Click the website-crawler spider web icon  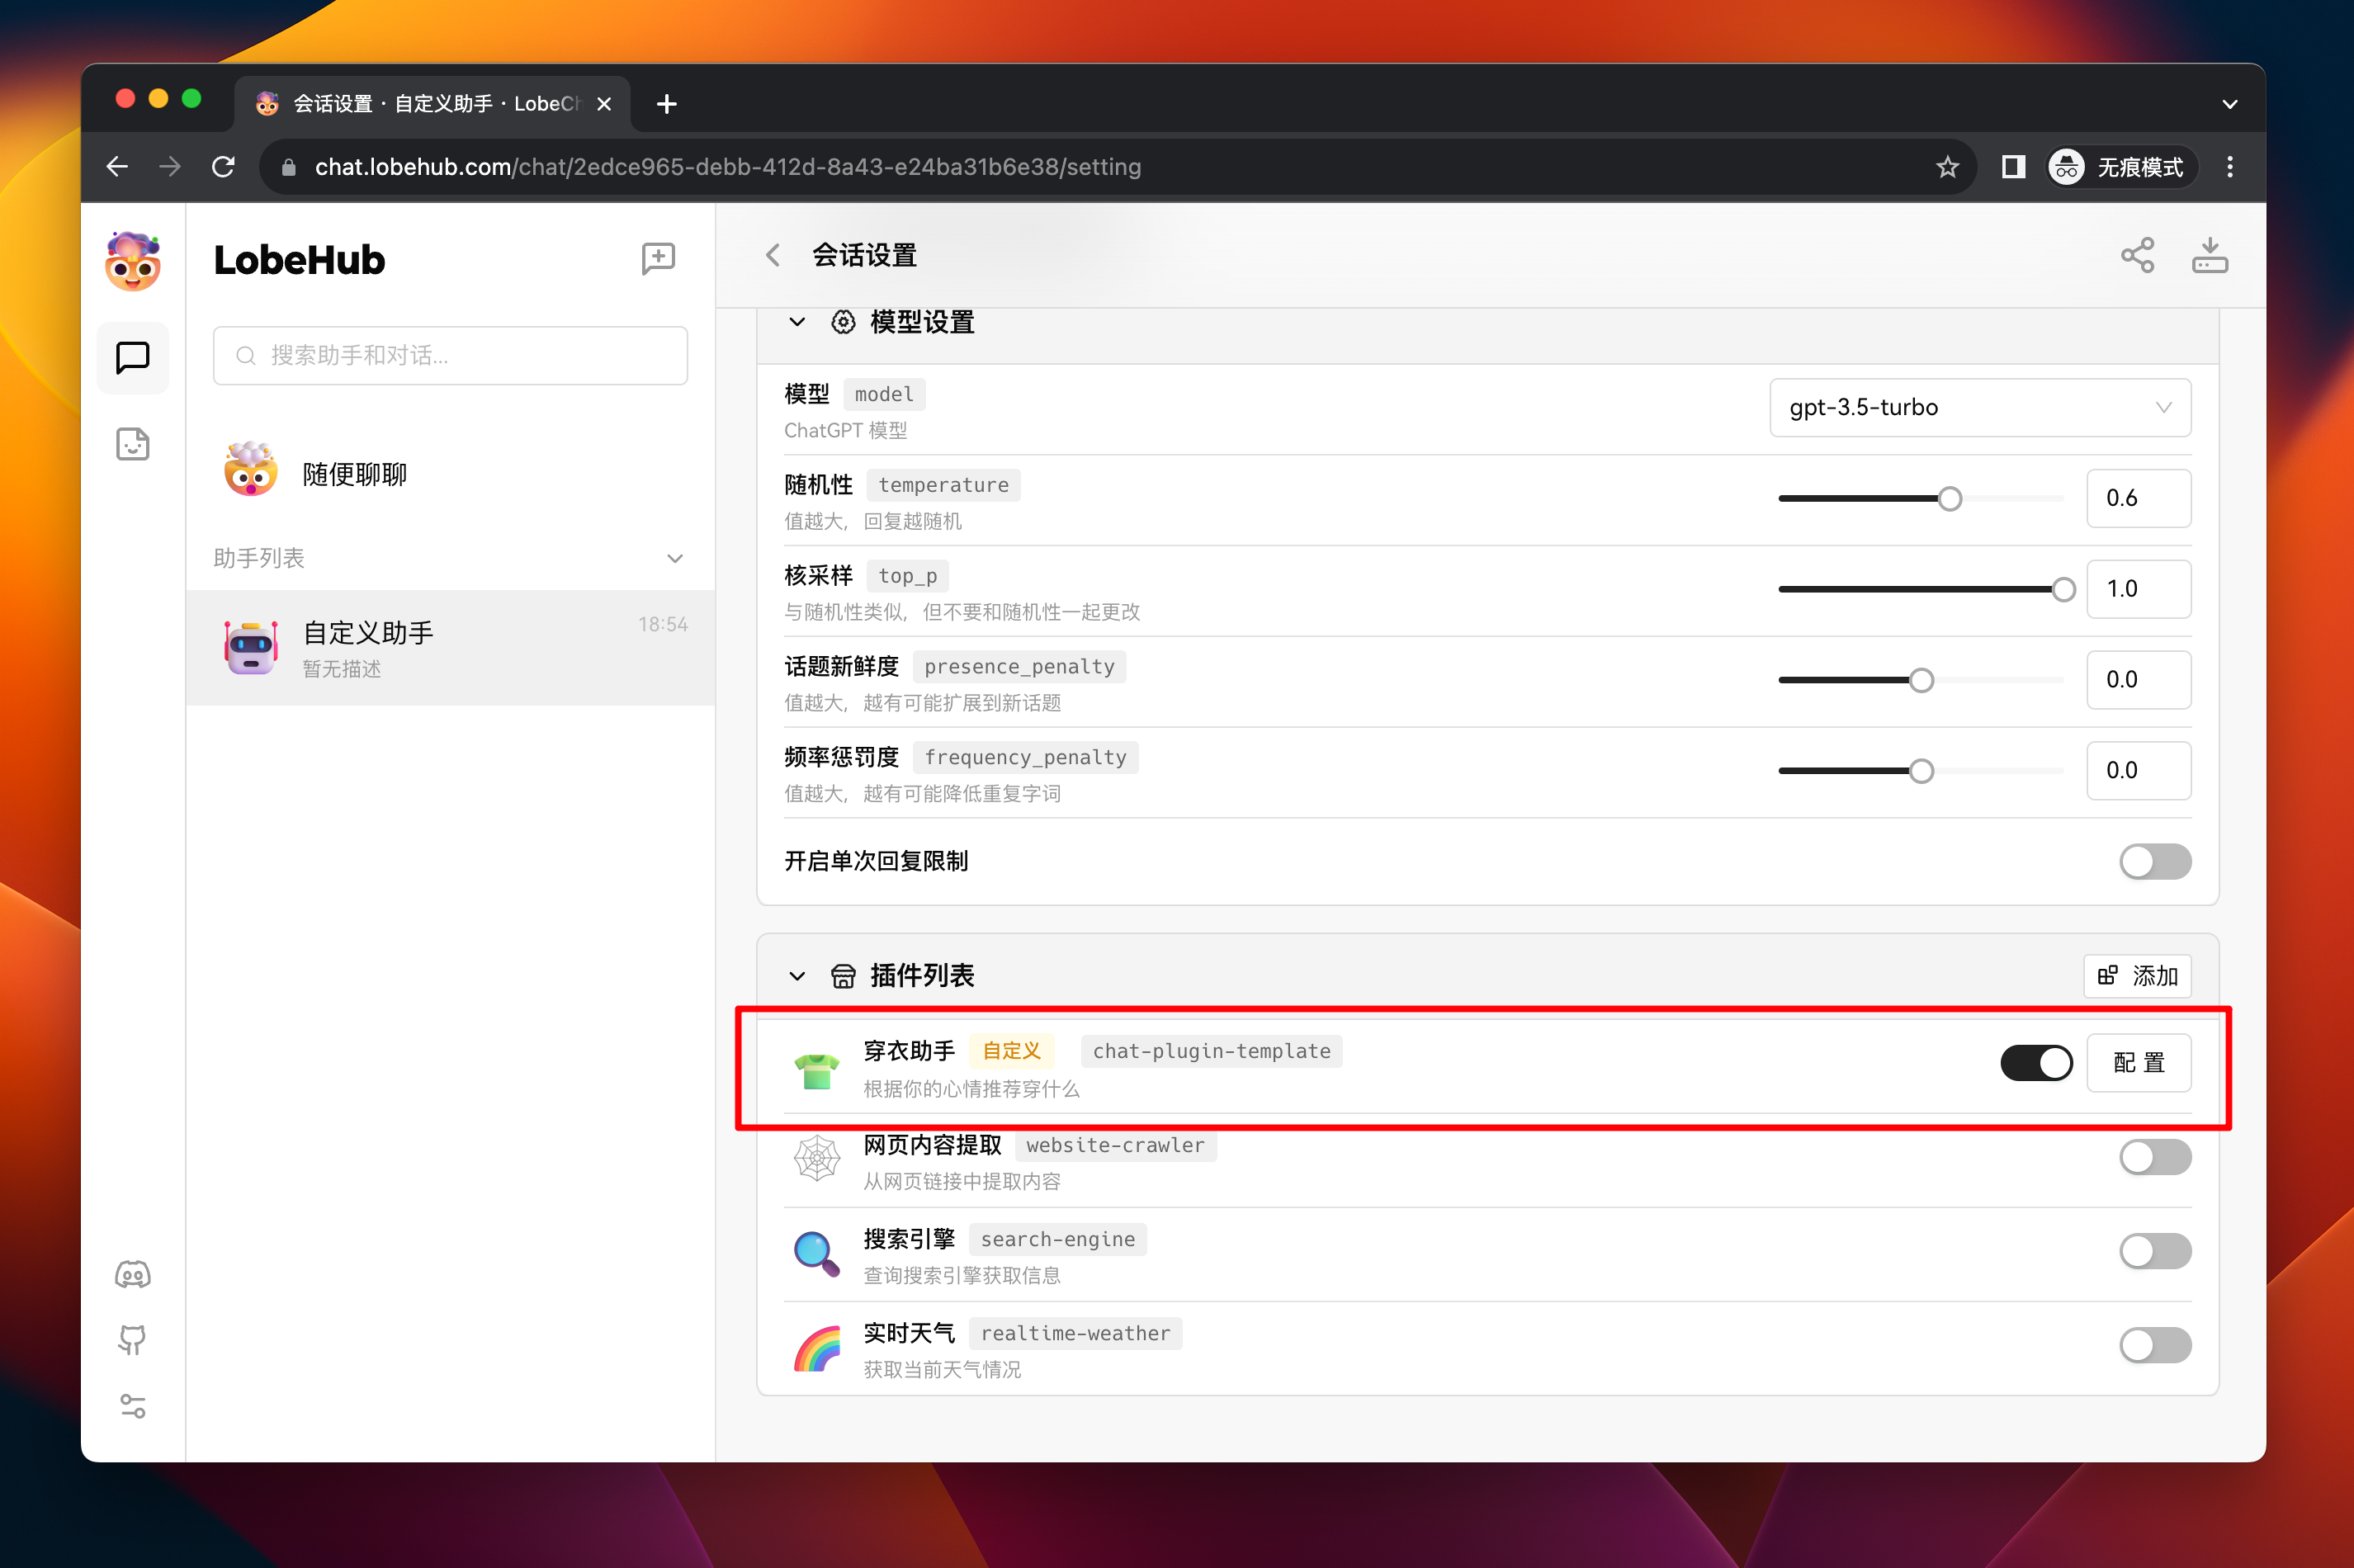tap(816, 1158)
